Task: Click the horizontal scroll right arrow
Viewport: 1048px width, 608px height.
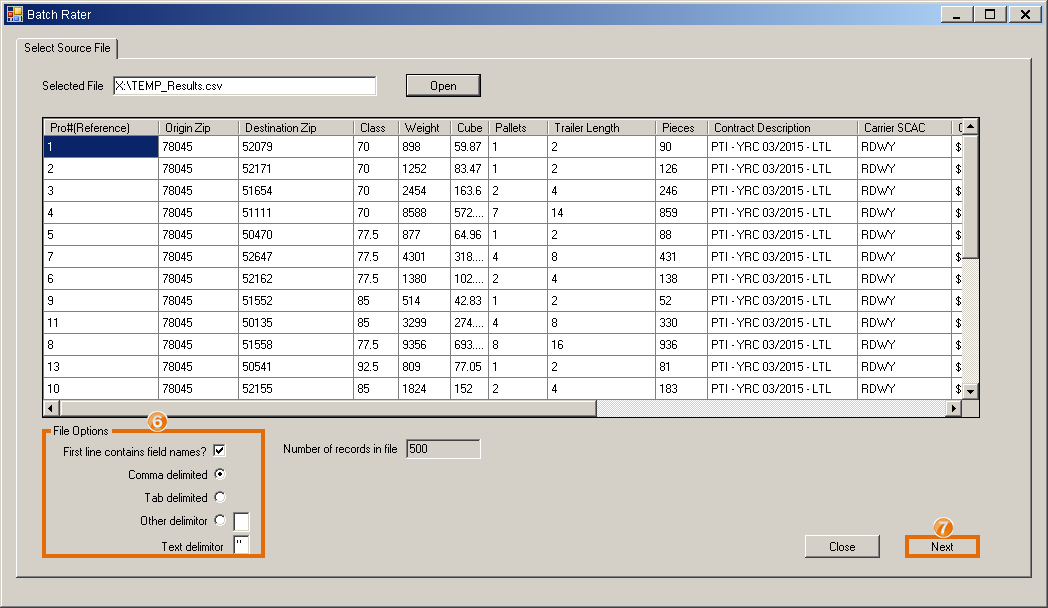Action: [x=954, y=408]
